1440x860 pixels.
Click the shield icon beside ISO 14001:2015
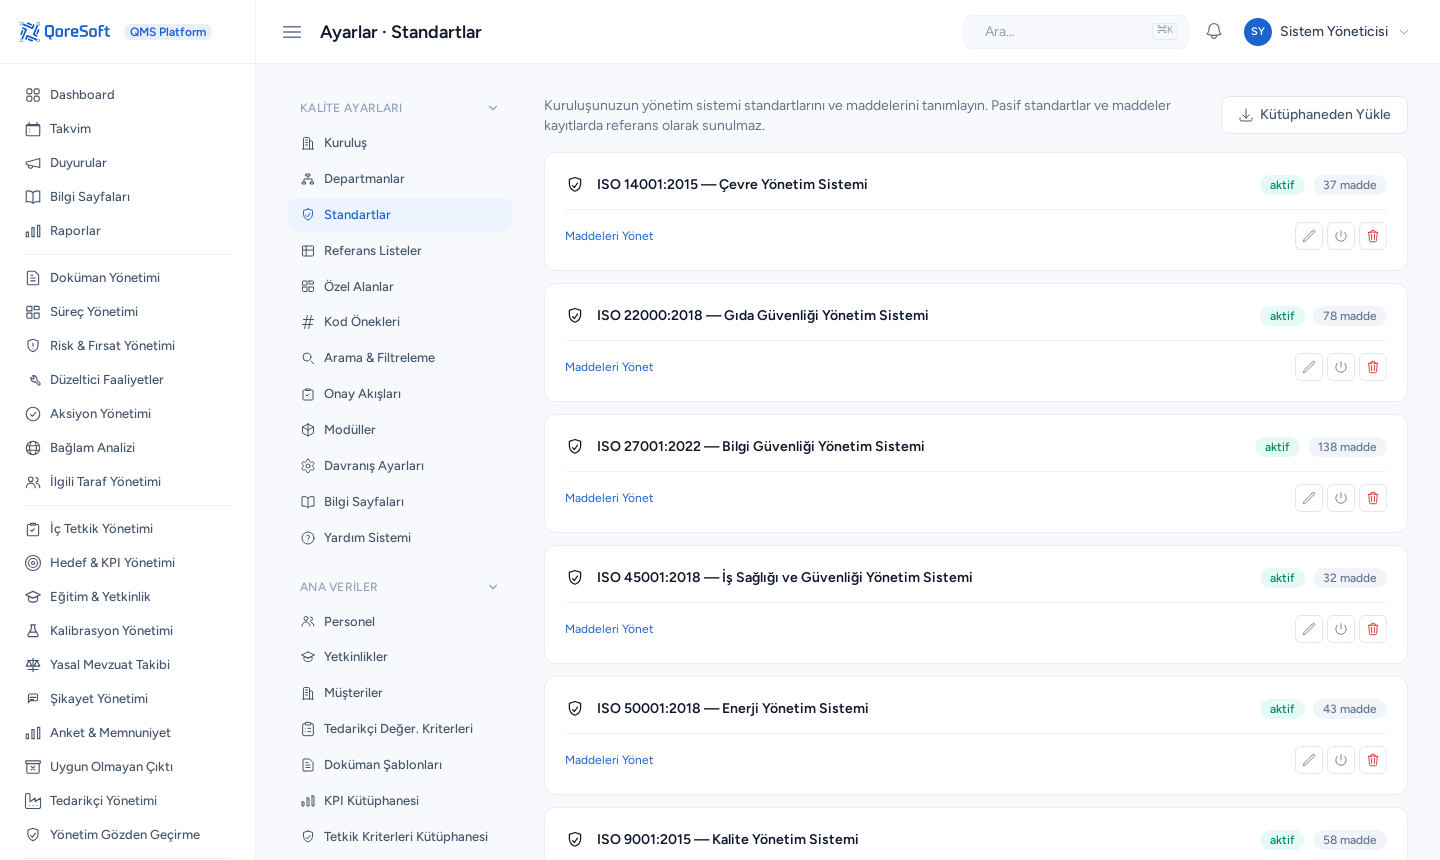click(x=575, y=185)
